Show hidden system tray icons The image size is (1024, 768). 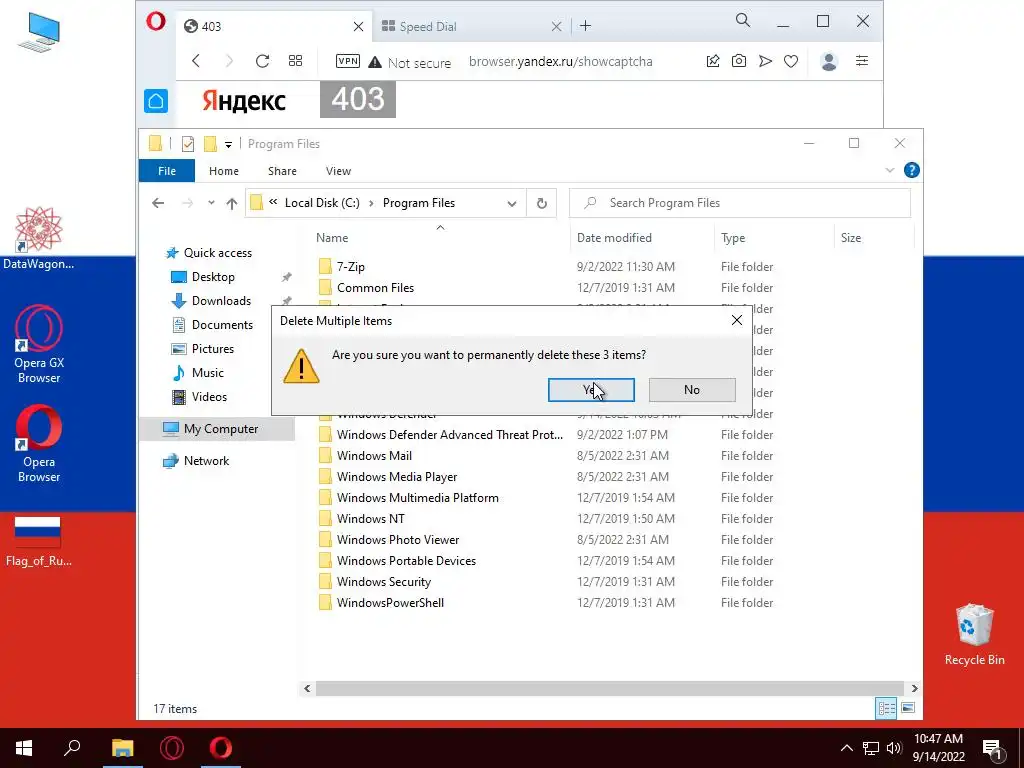(x=846, y=748)
